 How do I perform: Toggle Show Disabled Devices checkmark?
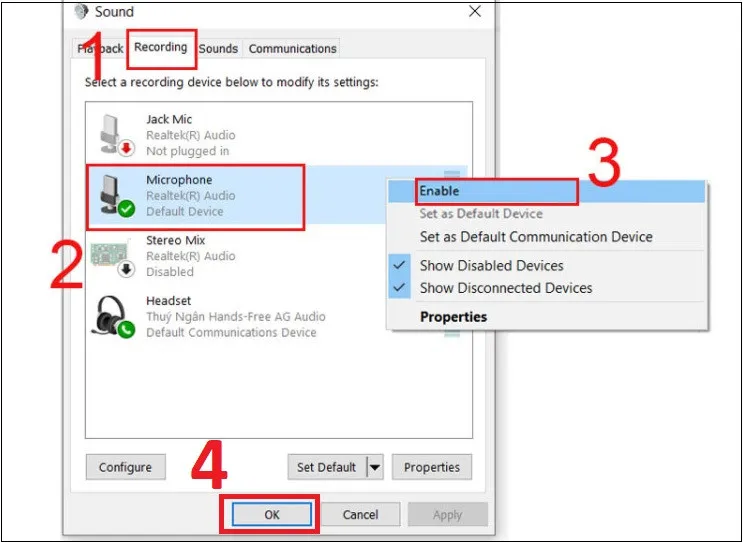pyautogui.click(x=400, y=265)
